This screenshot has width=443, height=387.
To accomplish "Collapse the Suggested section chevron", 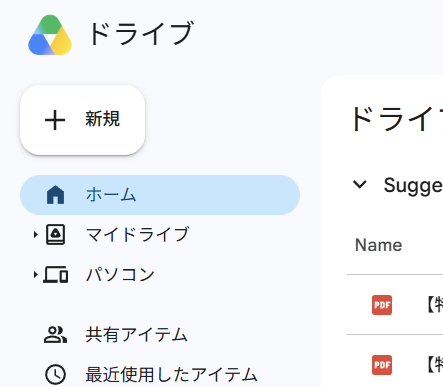I will pyautogui.click(x=360, y=184).
